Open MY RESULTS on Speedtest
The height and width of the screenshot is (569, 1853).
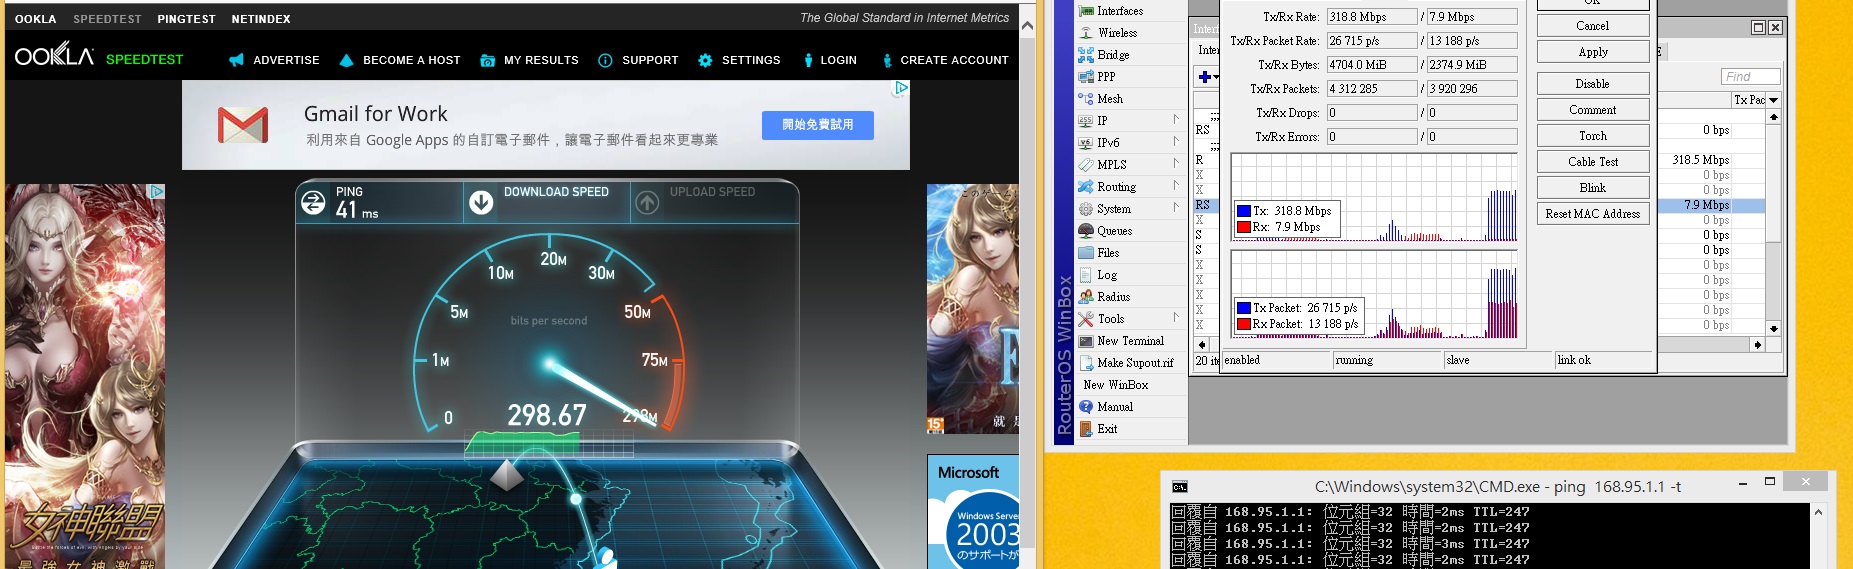click(529, 60)
